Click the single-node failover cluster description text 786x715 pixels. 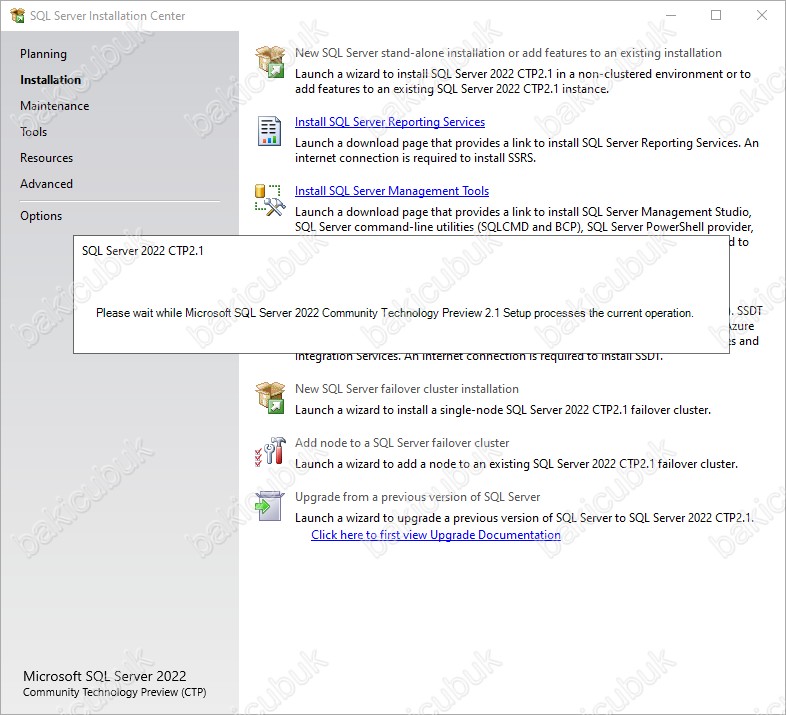click(503, 410)
